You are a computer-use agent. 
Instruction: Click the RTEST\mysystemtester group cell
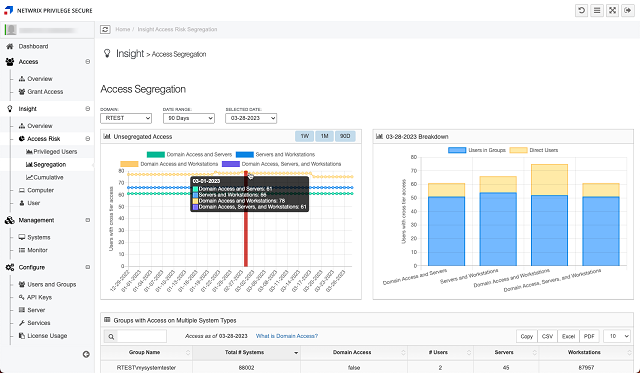point(147,368)
